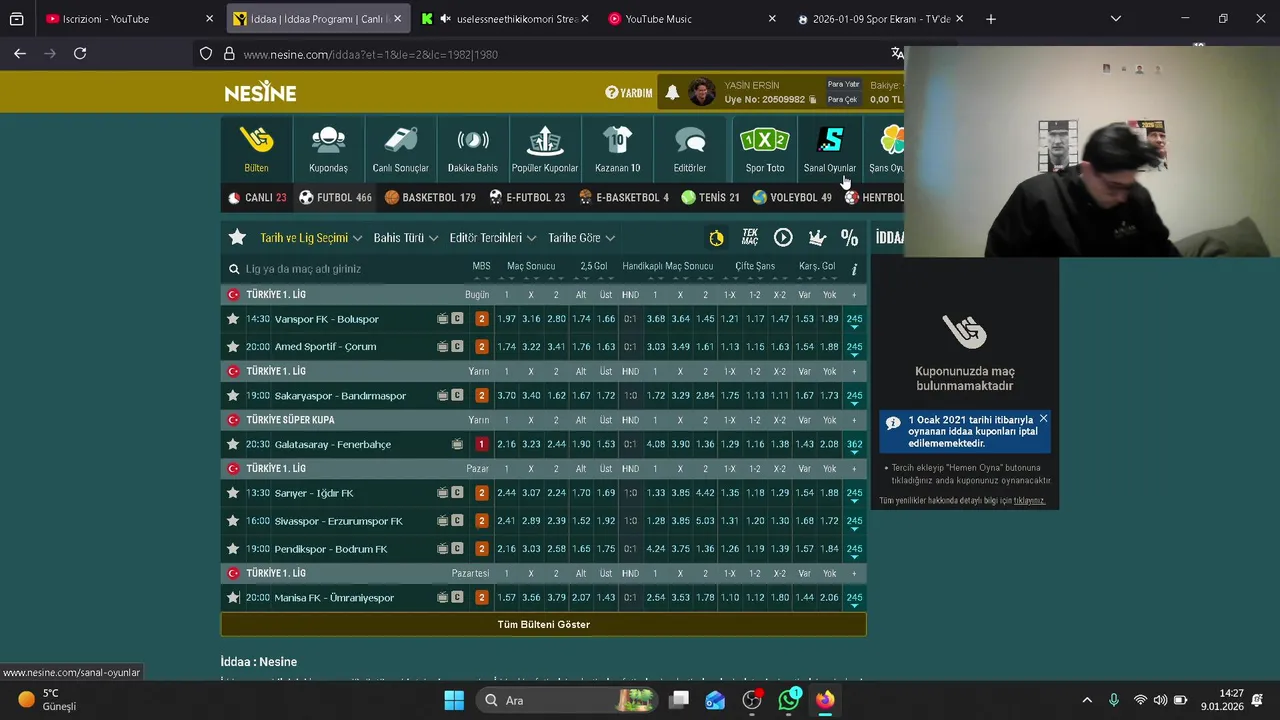Expand 245 more bets for Manisa FK match
Image resolution: width=1280 pixels, height=720 pixels.
point(854,598)
